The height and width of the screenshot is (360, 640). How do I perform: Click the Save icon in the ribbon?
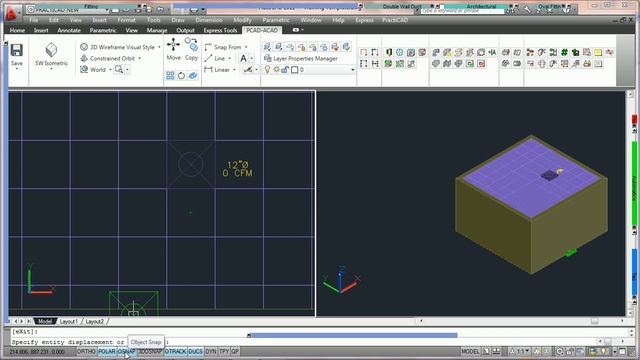(16, 51)
